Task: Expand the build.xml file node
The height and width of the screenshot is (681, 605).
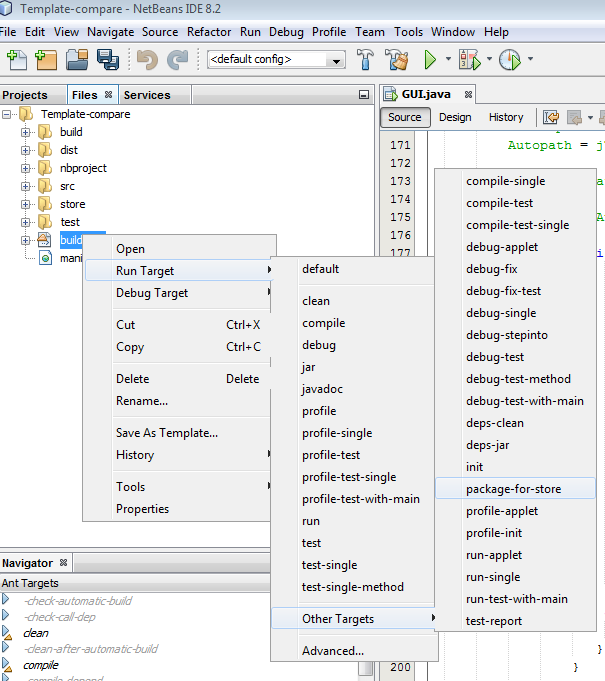Action: coord(26,241)
